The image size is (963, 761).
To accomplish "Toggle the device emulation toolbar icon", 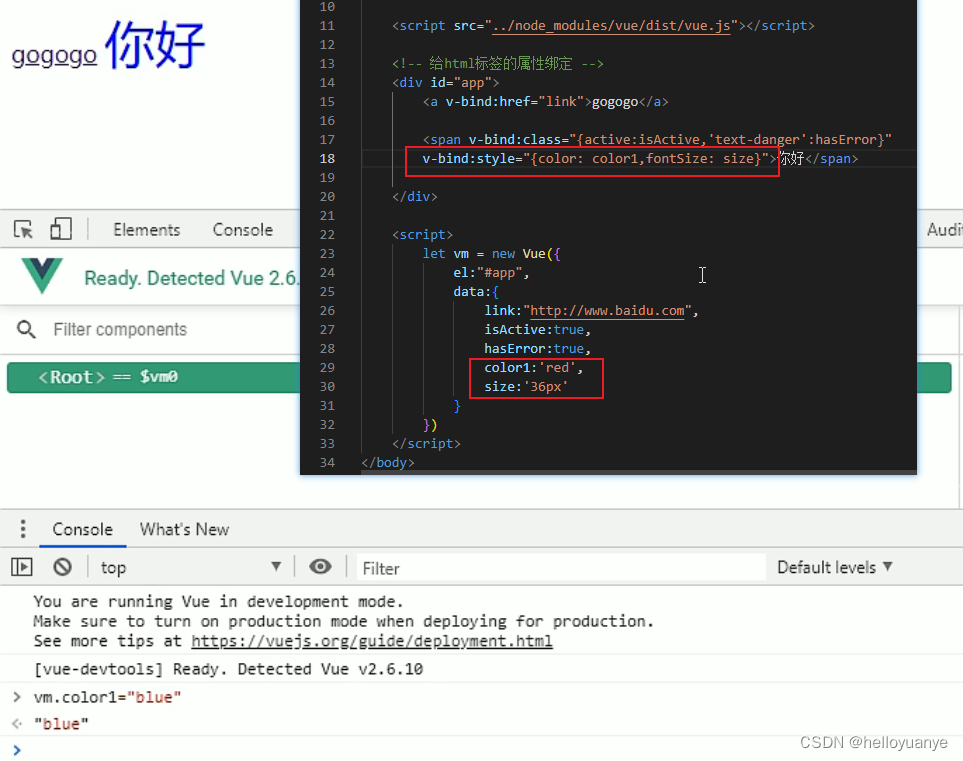I will click(x=61, y=229).
